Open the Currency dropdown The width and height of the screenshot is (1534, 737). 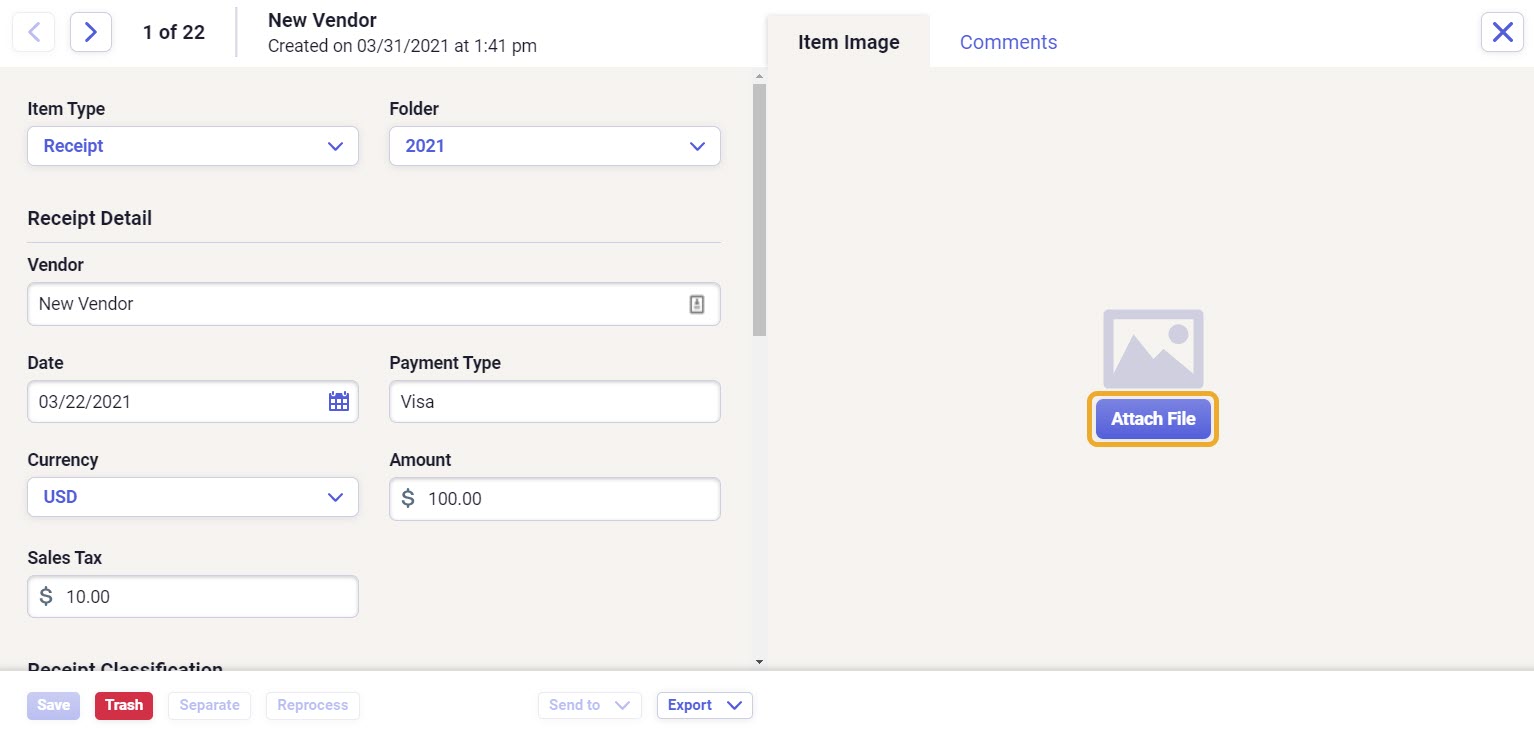pyautogui.click(x=193, y=497)
